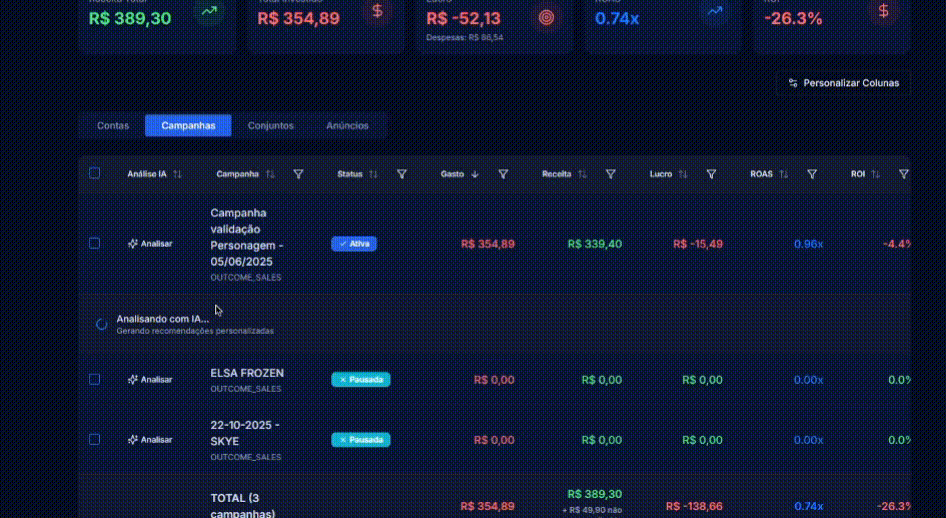Image resolution: width=946 pixels, height=518 pixels.
Task: Click the filter icon in Campanha column
Action: click(298, 174)
